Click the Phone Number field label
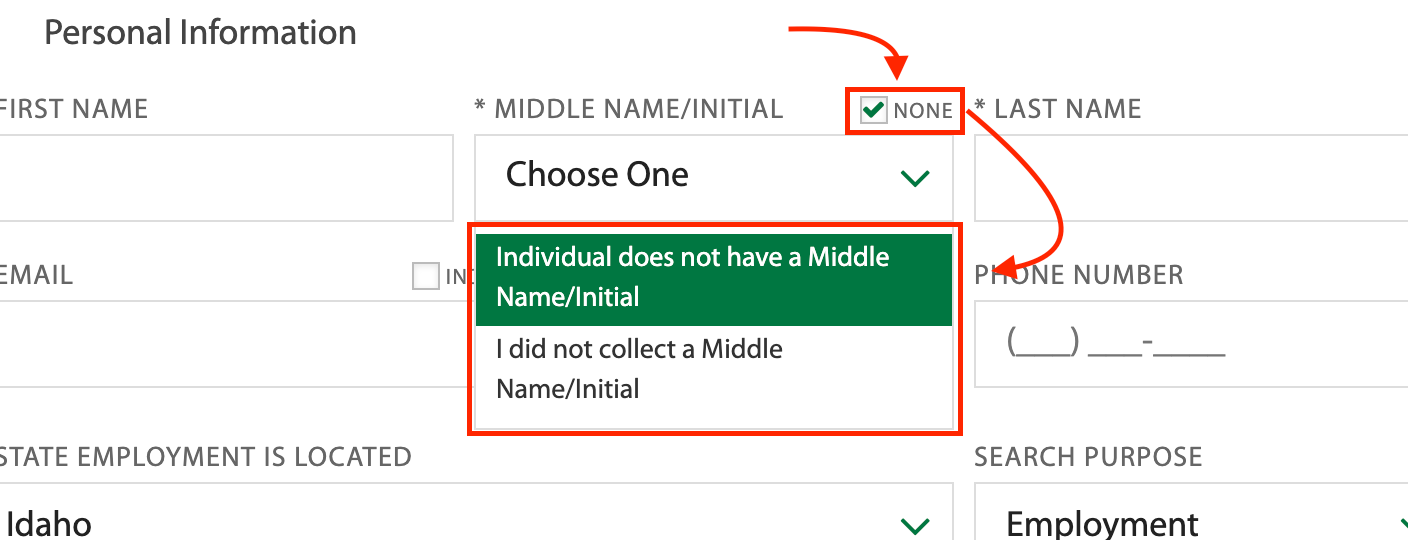The width and height of the screenshot is (1408, 540). pos(1080,275)
